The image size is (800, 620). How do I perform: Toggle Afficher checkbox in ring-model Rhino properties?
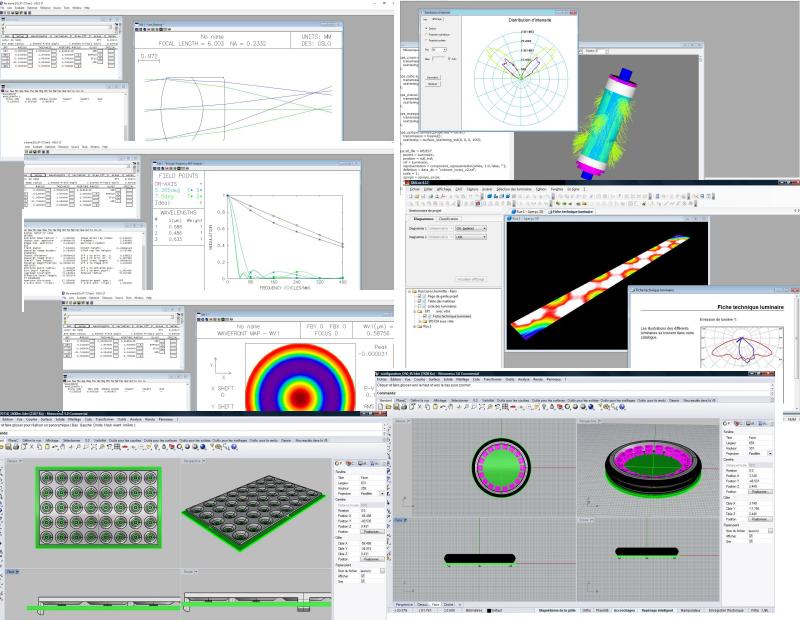[751, 536]
